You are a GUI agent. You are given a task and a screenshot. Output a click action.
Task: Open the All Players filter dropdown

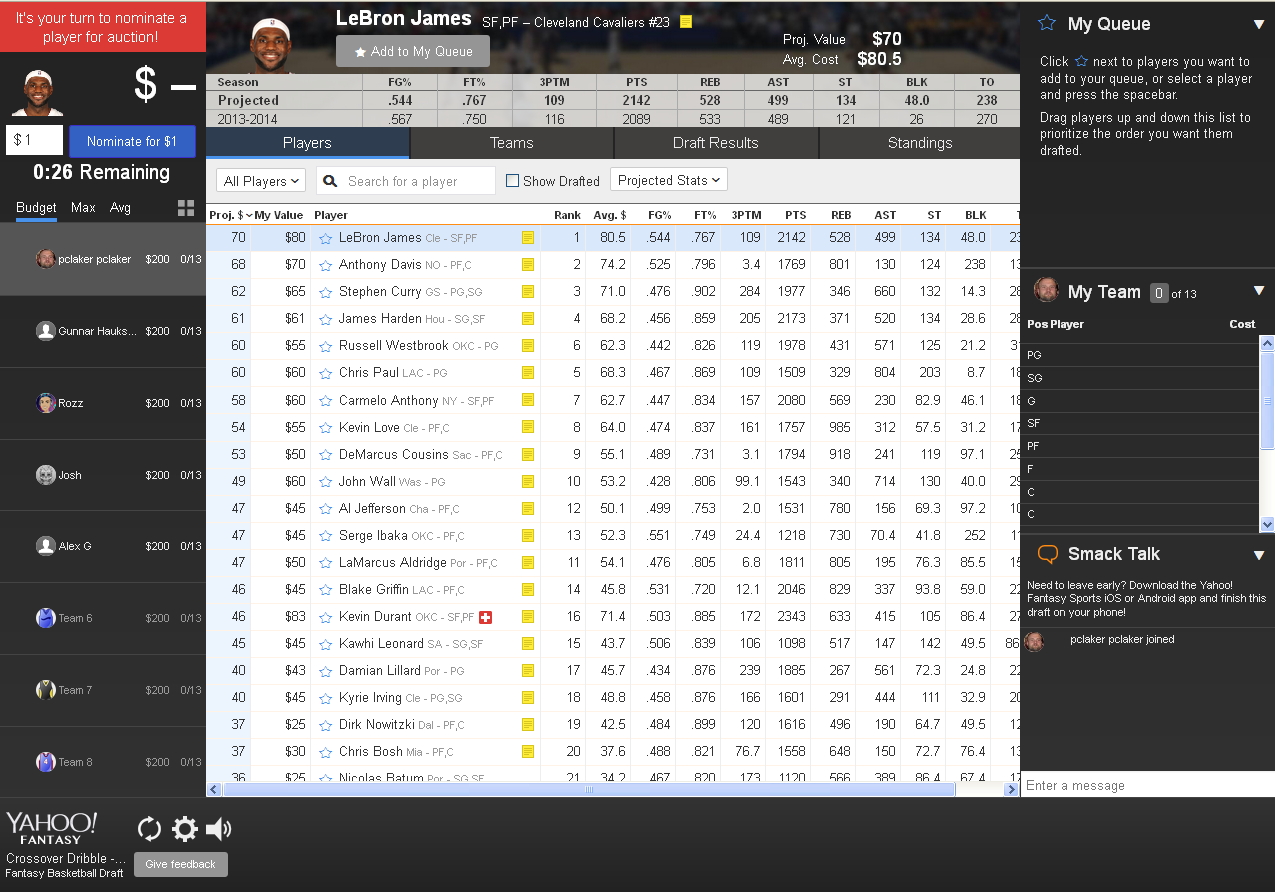(x=262, y=181)
